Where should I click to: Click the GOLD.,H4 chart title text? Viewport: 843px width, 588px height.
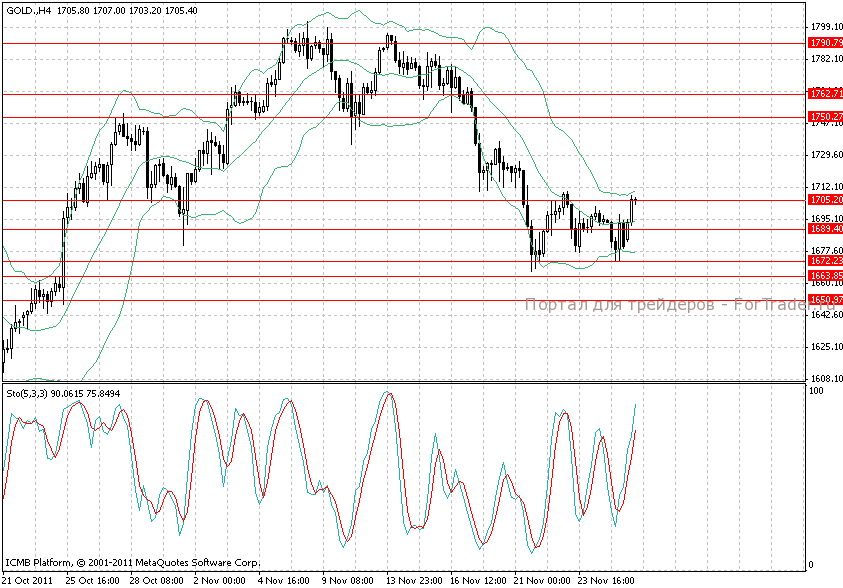[29, 10]
